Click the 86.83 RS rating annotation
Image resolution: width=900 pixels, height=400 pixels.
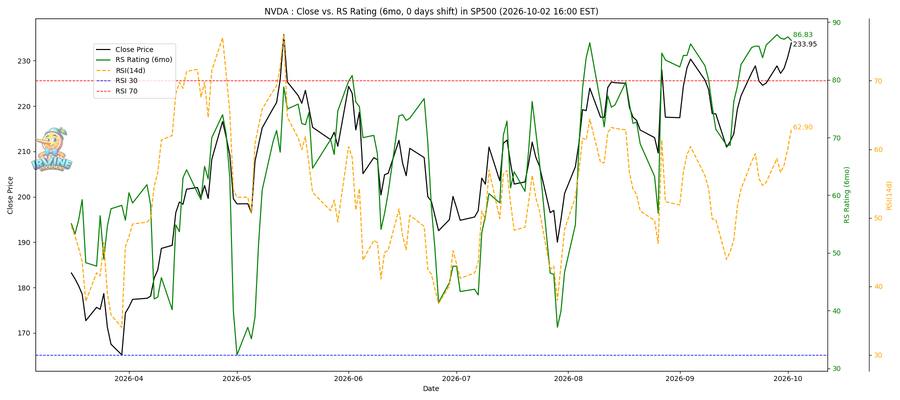[802, 35]
